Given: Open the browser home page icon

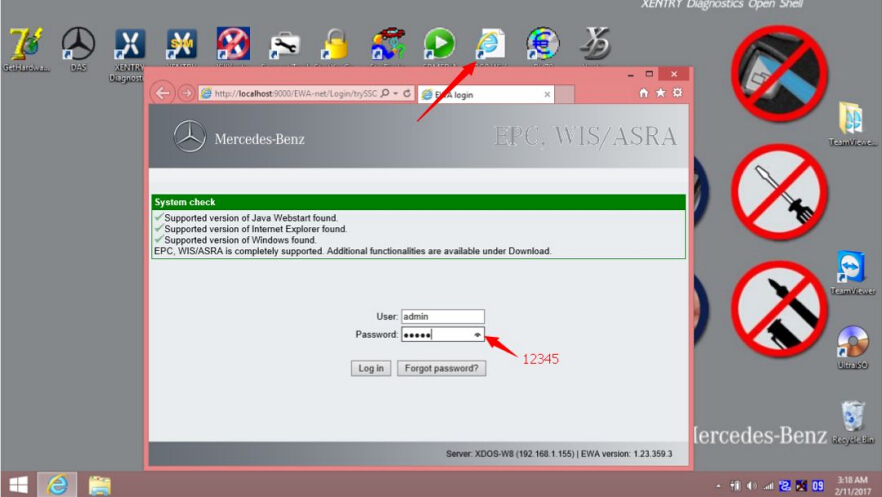Looking at the screenshot, I should tap(644, 93).
